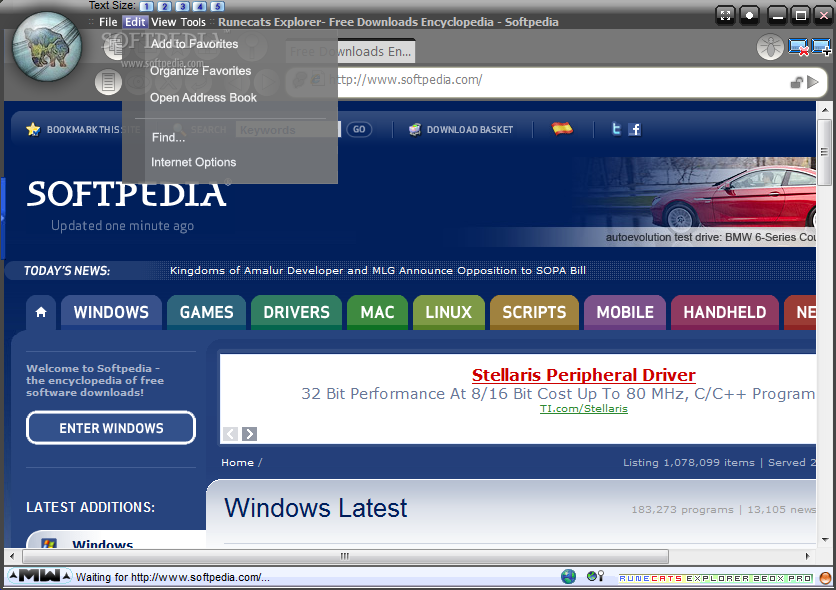Choose Add to Favorites from Edit menu
The height and width of the screenshot is (590, 836).
coord(194,44)
